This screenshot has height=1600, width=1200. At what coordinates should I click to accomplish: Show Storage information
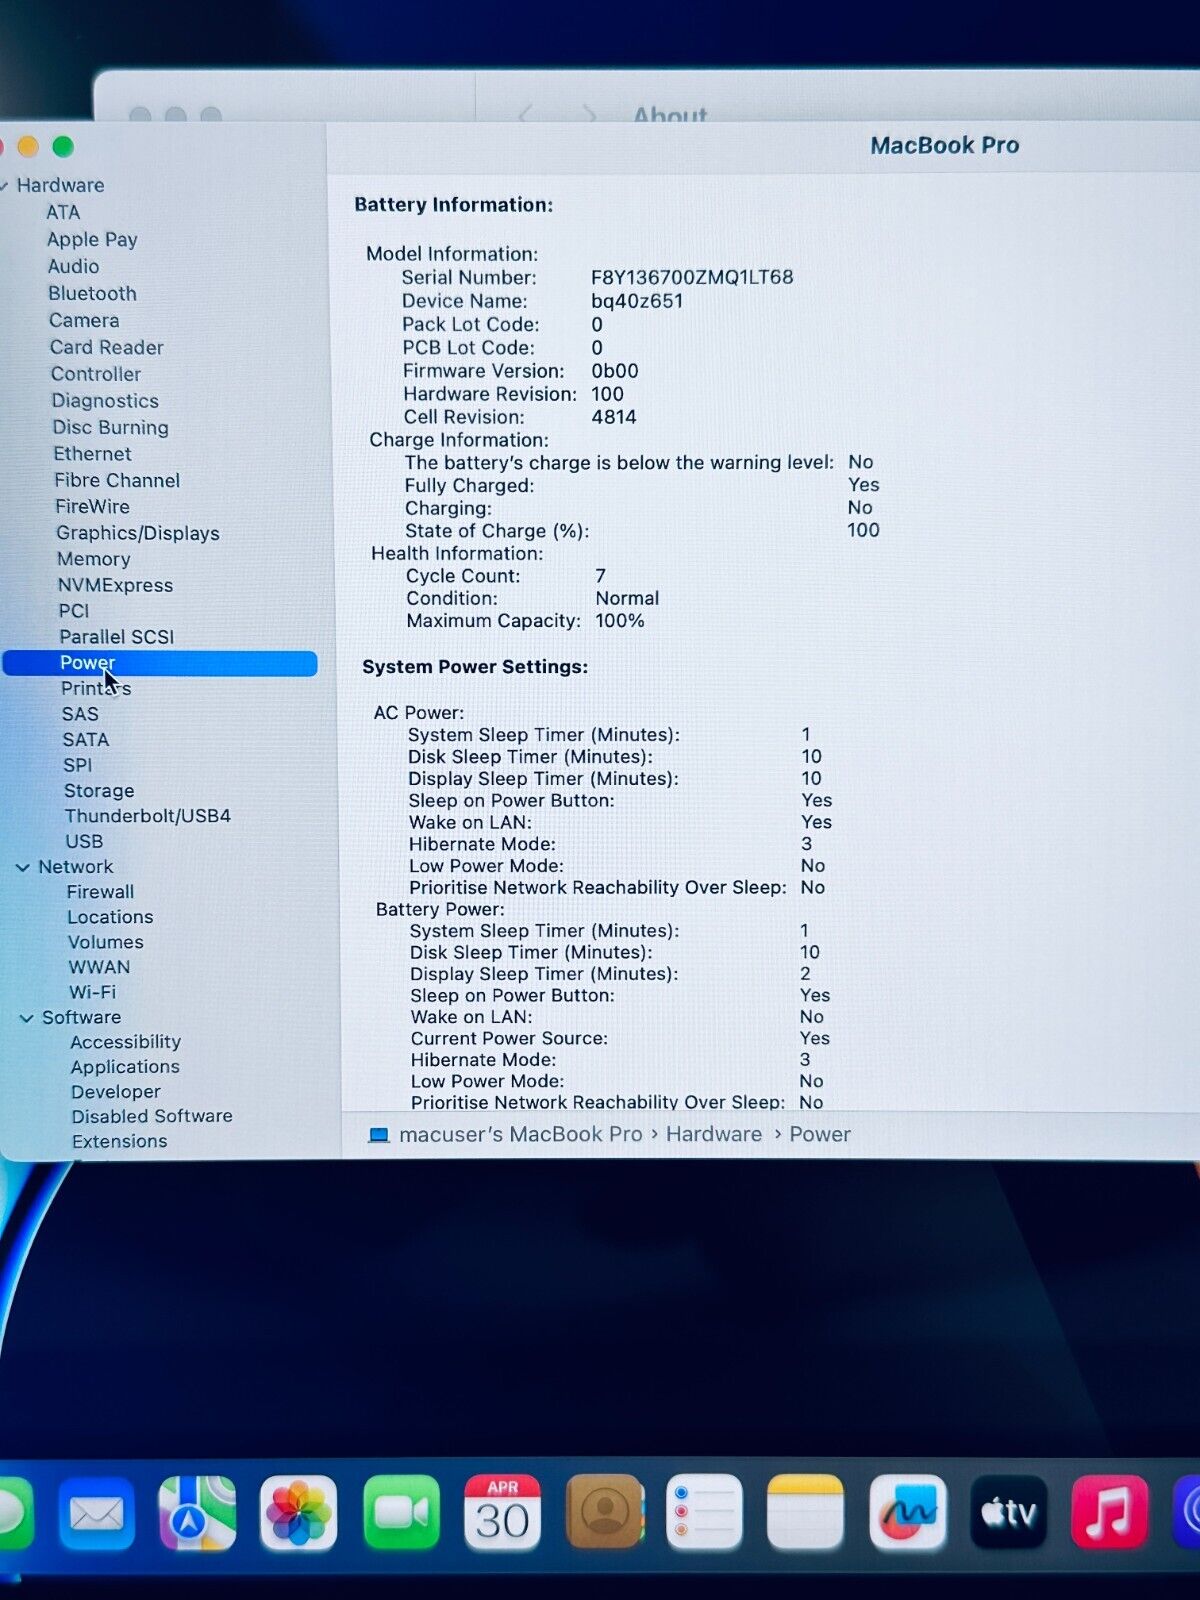point(99,791)
